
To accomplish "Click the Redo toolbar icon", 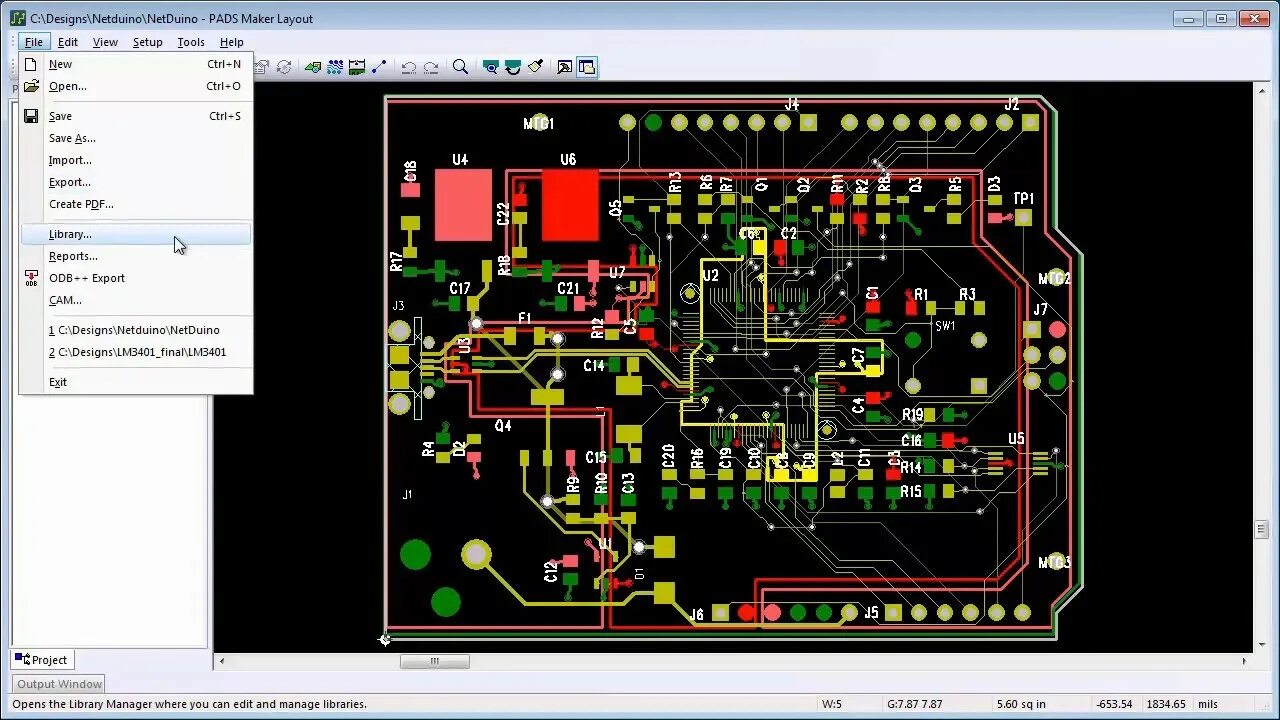I will click(430, 67).
